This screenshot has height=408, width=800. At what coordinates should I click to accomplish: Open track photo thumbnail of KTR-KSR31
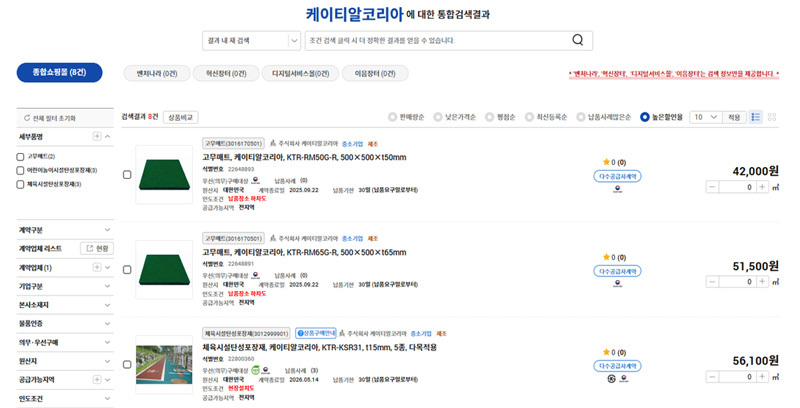click(164, 364)
